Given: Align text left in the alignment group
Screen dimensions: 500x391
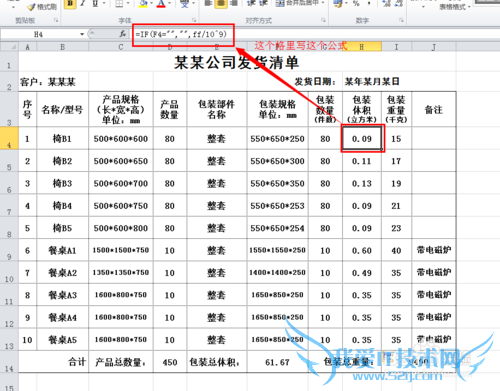Looking at the screenshot, I should tap(208, 3).
